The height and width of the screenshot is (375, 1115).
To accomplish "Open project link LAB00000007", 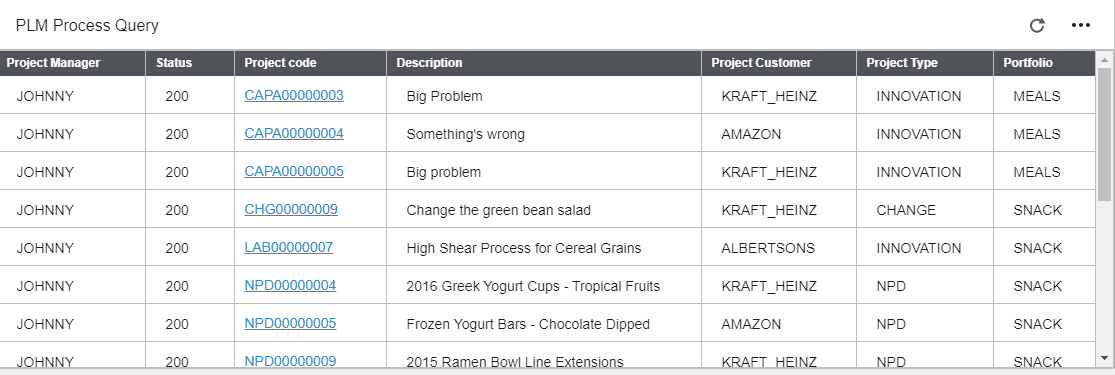I will coord(289,247).
